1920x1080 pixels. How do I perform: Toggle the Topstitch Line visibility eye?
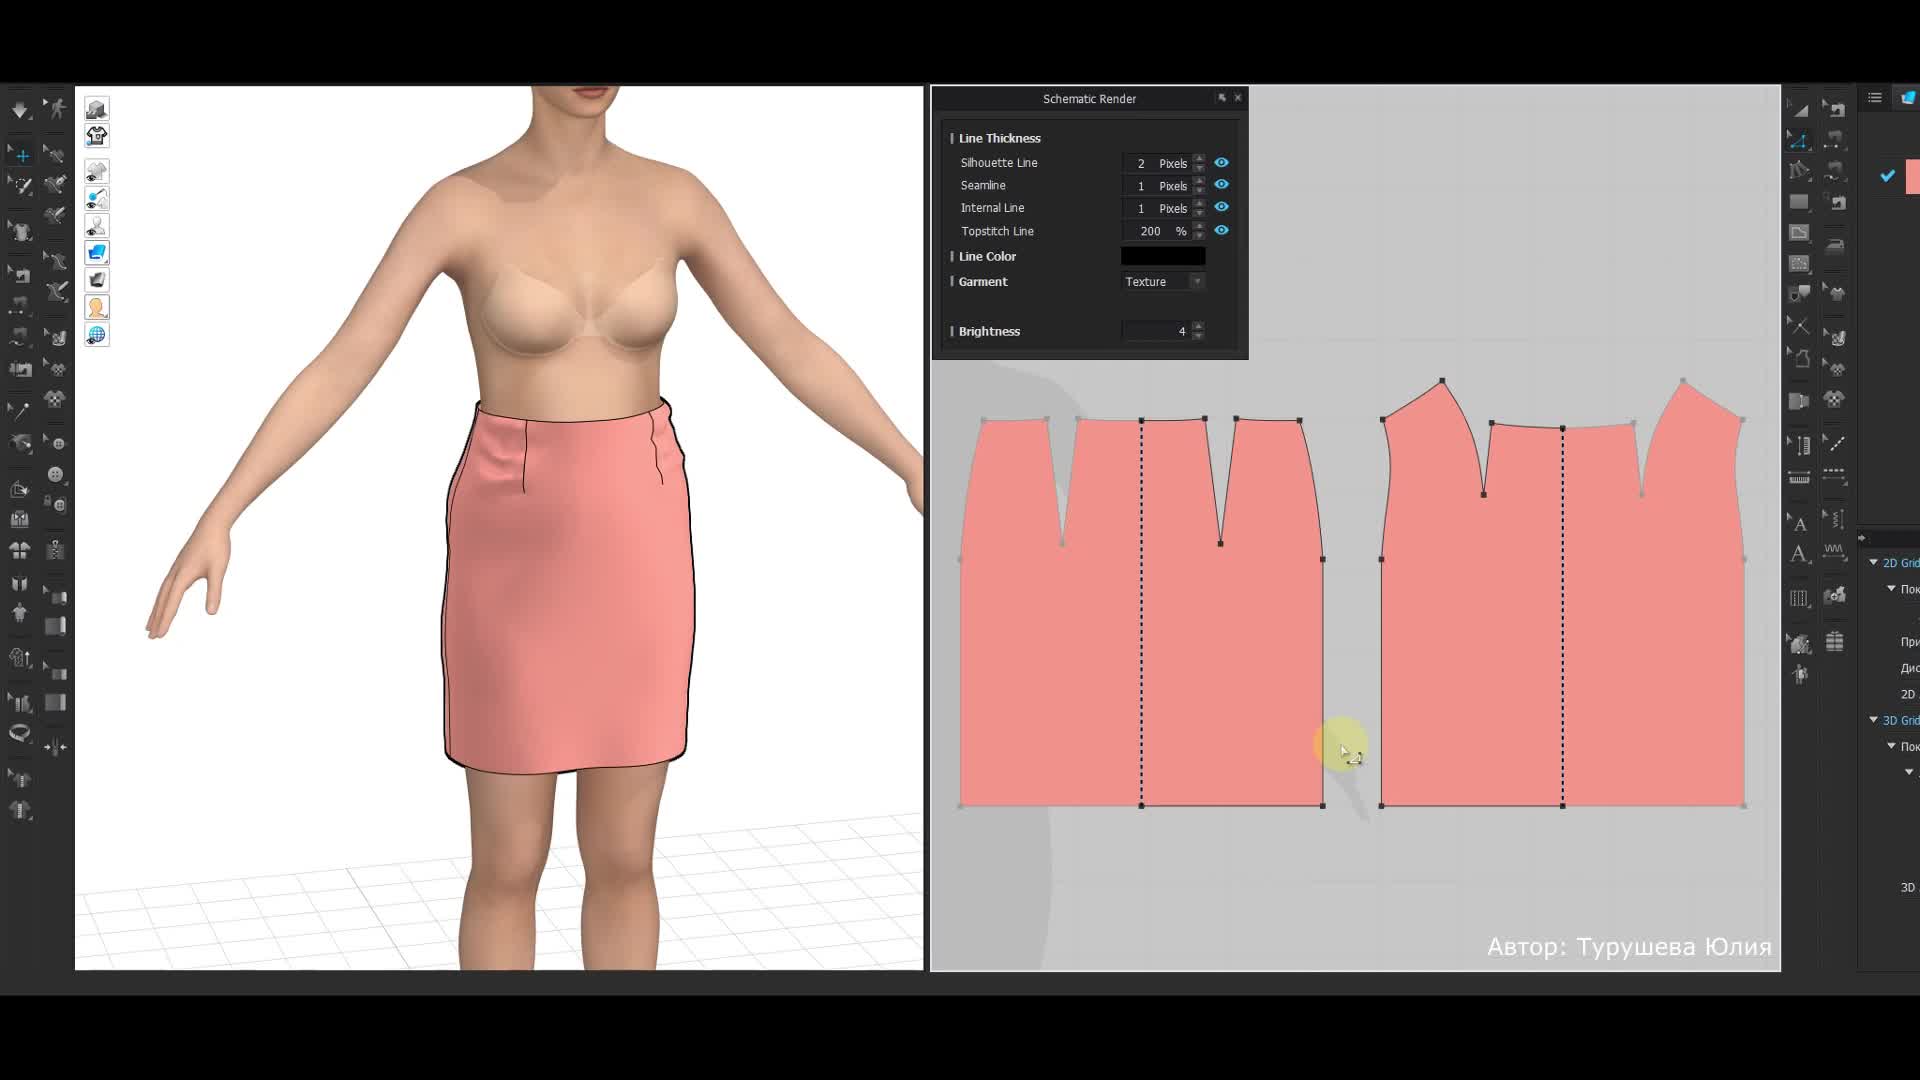click(1222, 231)
